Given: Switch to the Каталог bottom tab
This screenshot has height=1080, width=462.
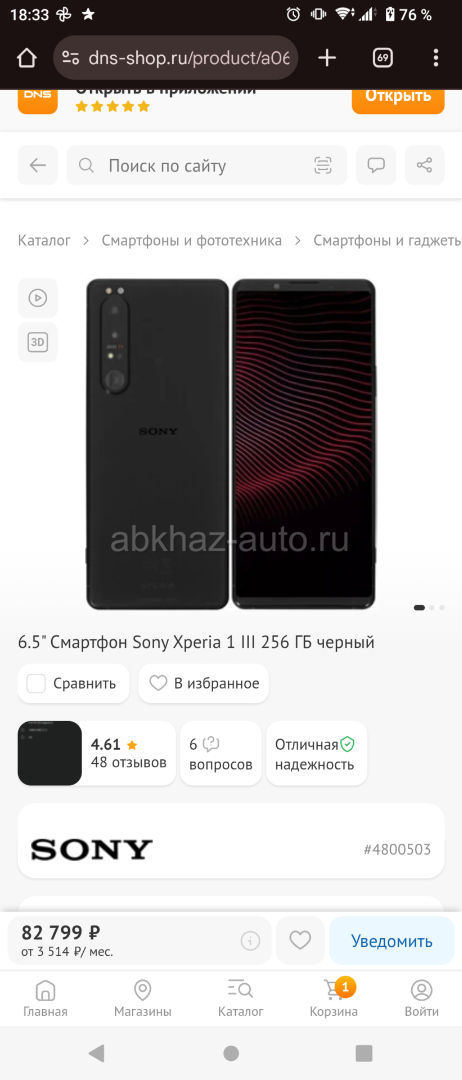Looking at the screenshot, I should [240, 999].
